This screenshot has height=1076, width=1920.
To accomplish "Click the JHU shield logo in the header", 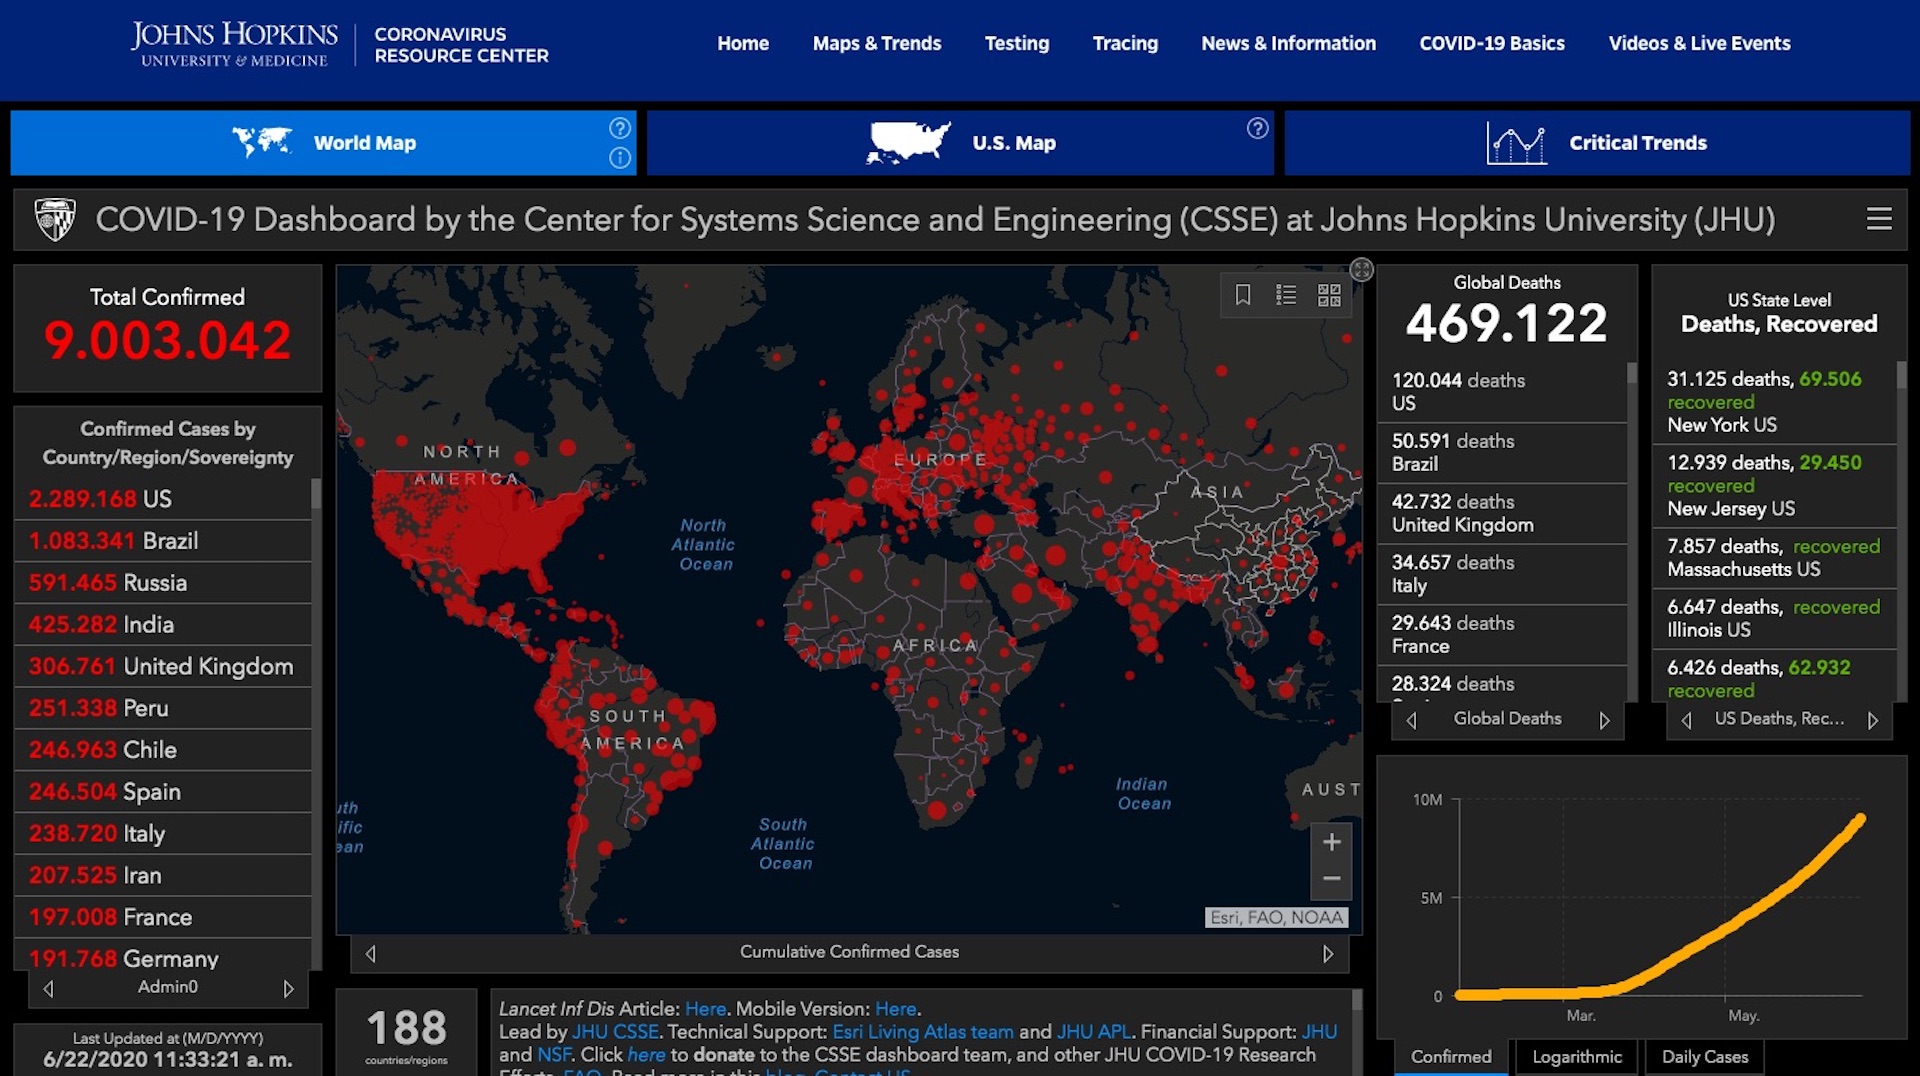I will (55, 217).
